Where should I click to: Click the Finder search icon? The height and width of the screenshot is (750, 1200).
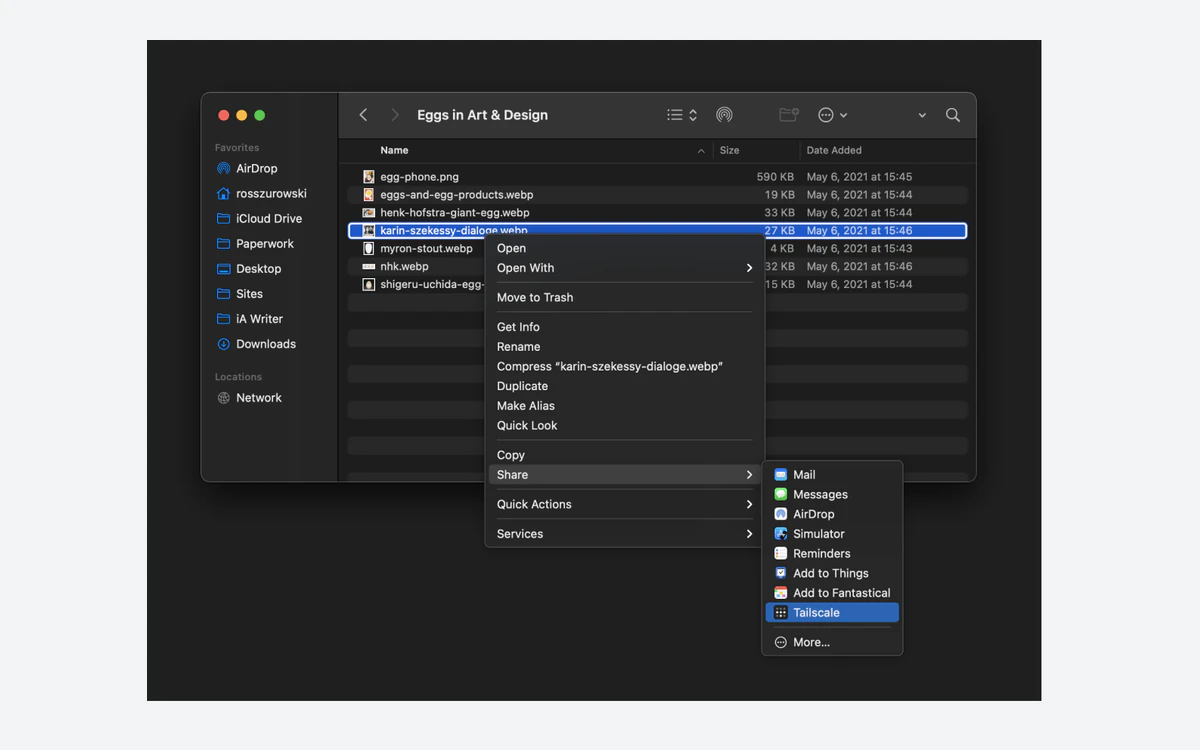953,115
